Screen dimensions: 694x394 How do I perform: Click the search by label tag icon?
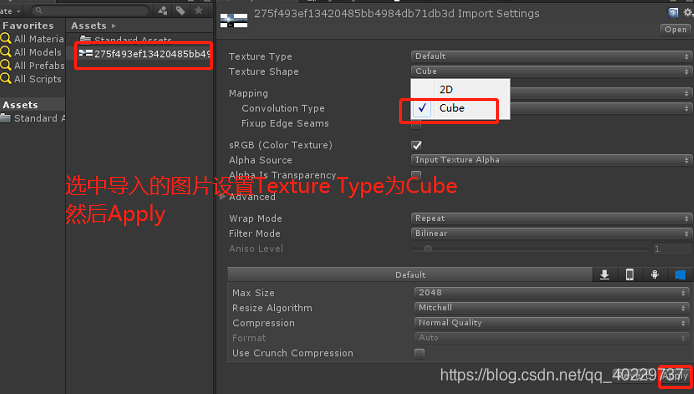coord(181,10)
